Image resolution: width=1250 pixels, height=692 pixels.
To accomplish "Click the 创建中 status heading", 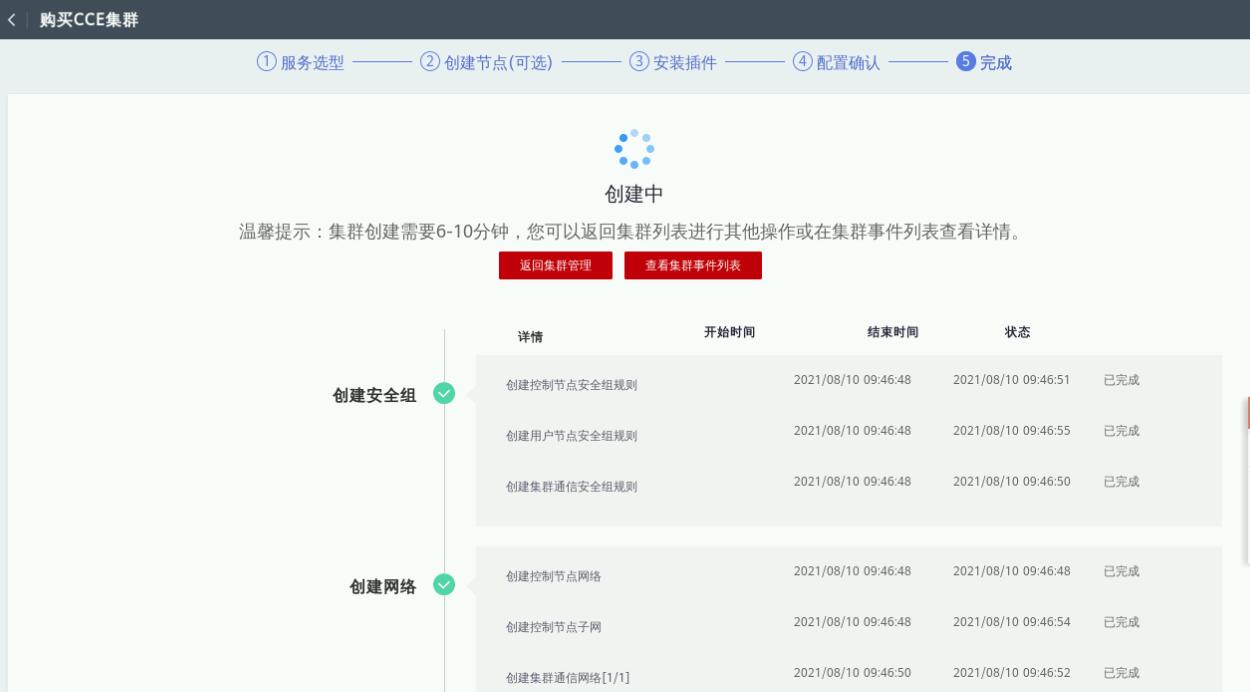I will (x=634, y=194).
